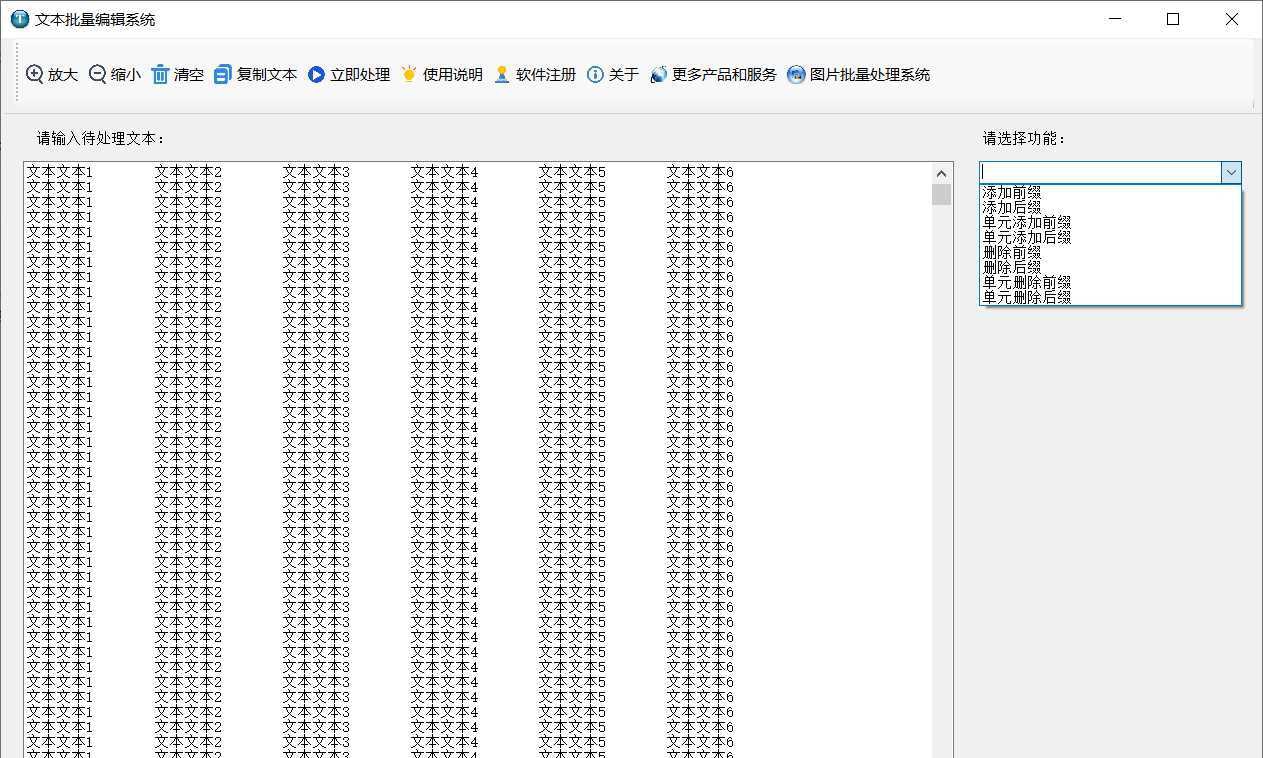Click the 清空 trash can icon
The height and width of the screenshot is (758, 1263).
pos(160,74)
